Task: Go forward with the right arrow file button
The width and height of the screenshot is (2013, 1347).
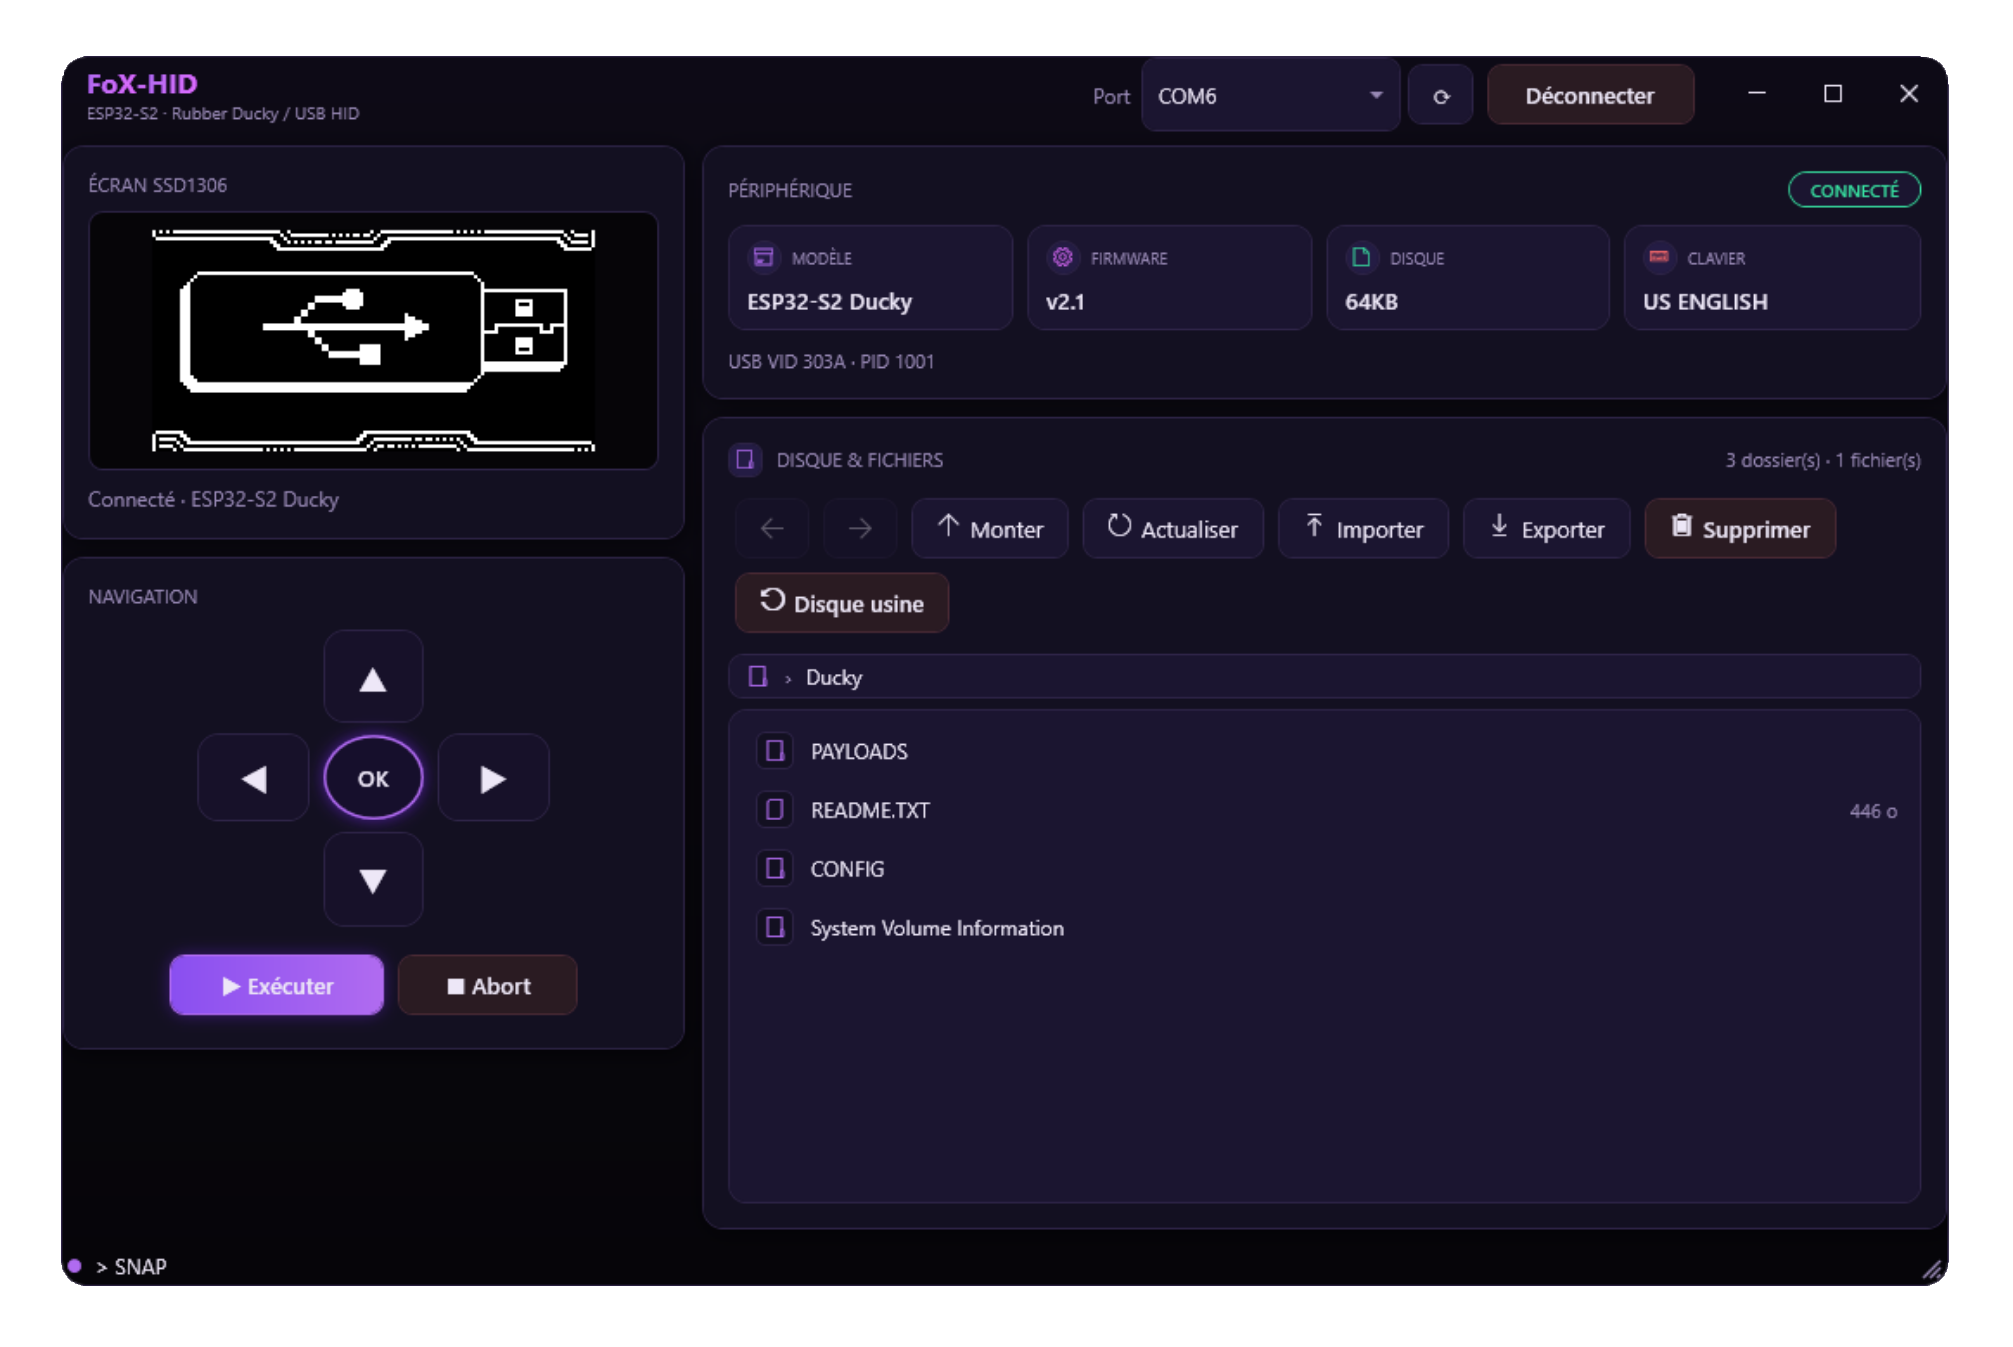Action: (860, 528)
